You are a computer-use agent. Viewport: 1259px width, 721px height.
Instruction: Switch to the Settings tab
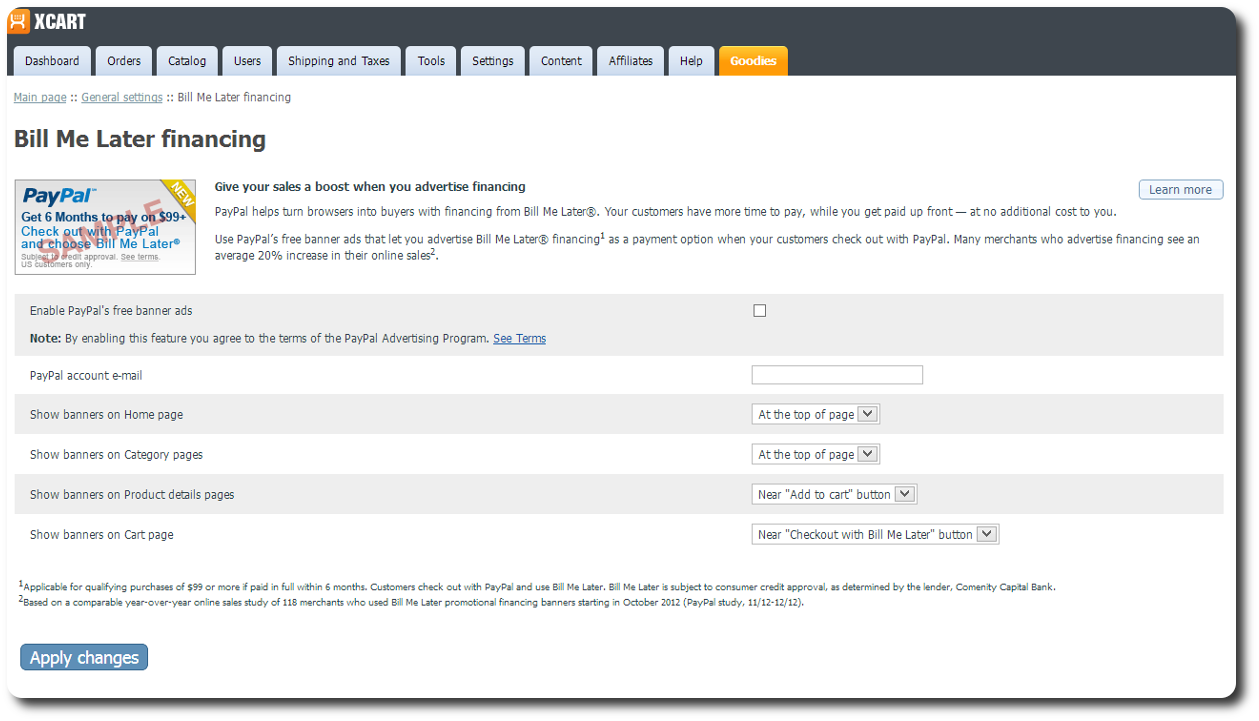pyautogui.click(x=493, y=61)
